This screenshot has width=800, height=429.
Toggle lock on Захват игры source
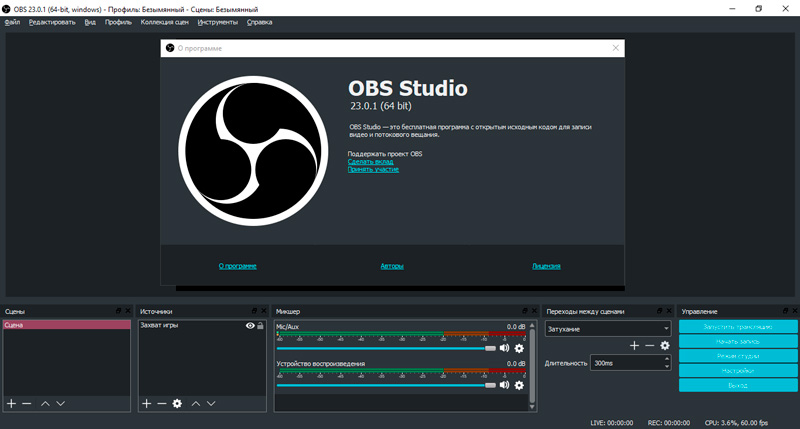260,325
